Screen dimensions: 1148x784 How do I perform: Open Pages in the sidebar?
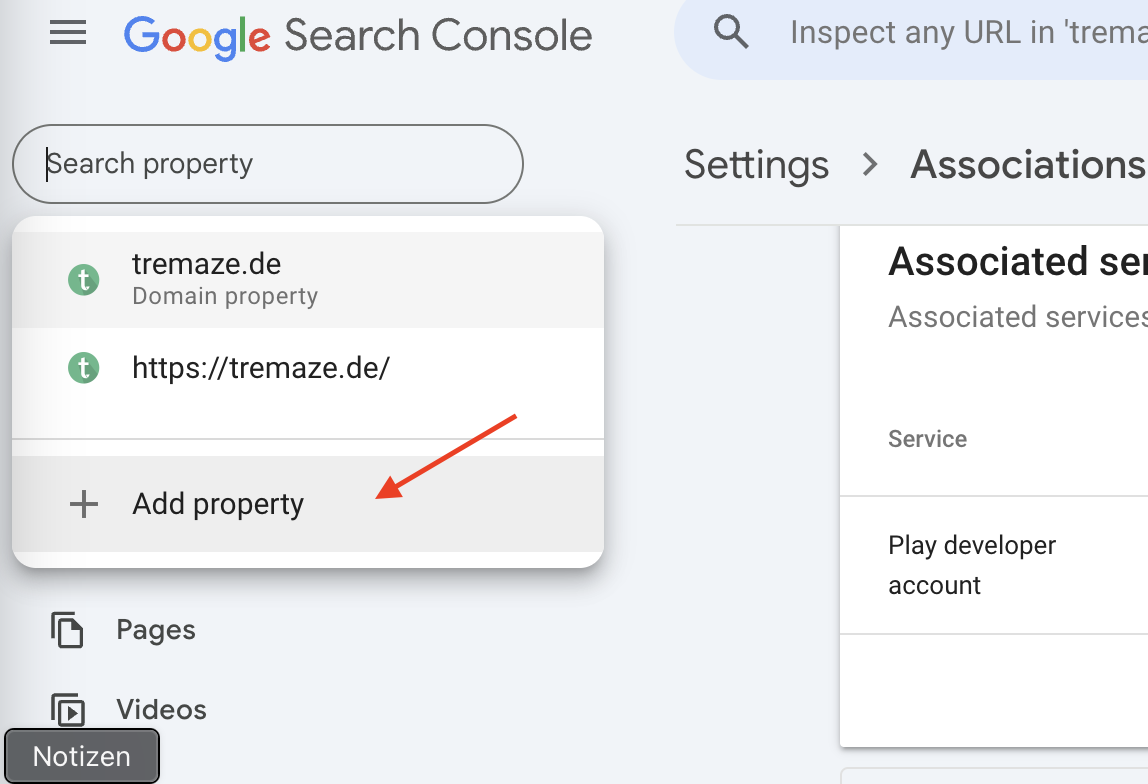pos(156,630)
